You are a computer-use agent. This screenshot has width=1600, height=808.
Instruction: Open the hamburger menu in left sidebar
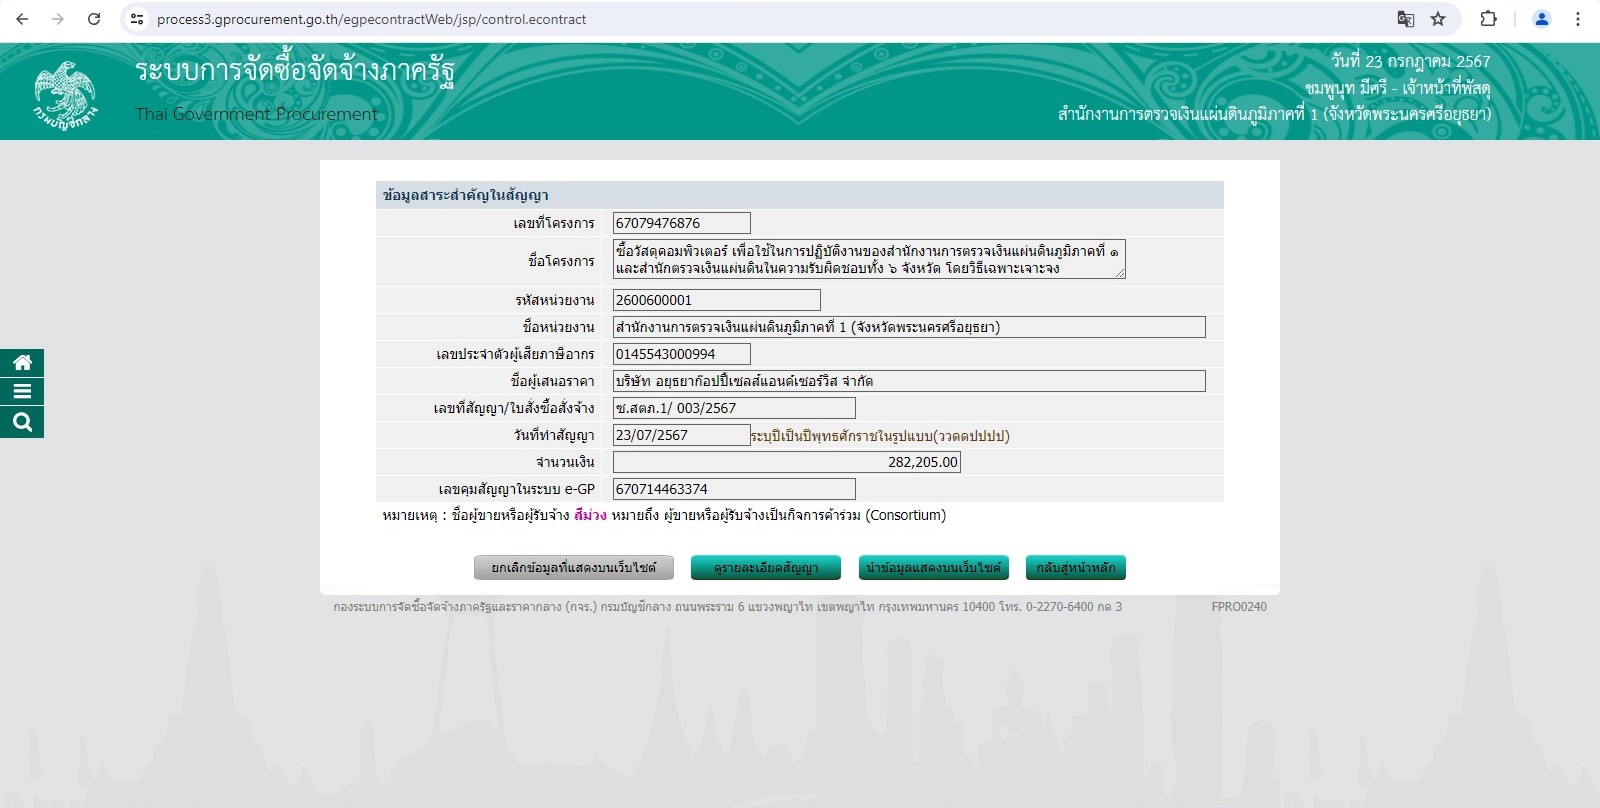tap(22, 392)
